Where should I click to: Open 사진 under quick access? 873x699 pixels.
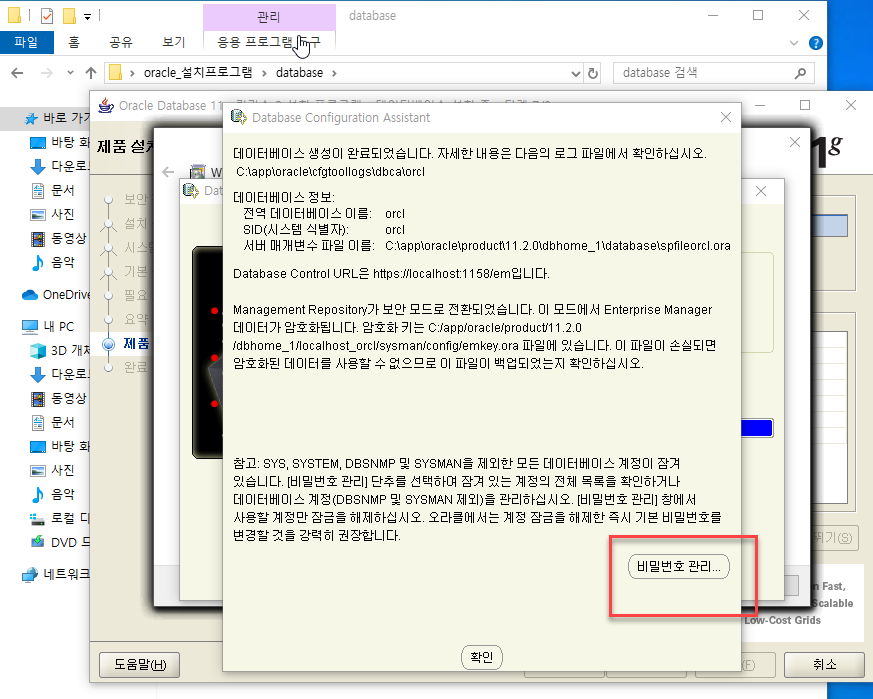[x=52, y=214]
